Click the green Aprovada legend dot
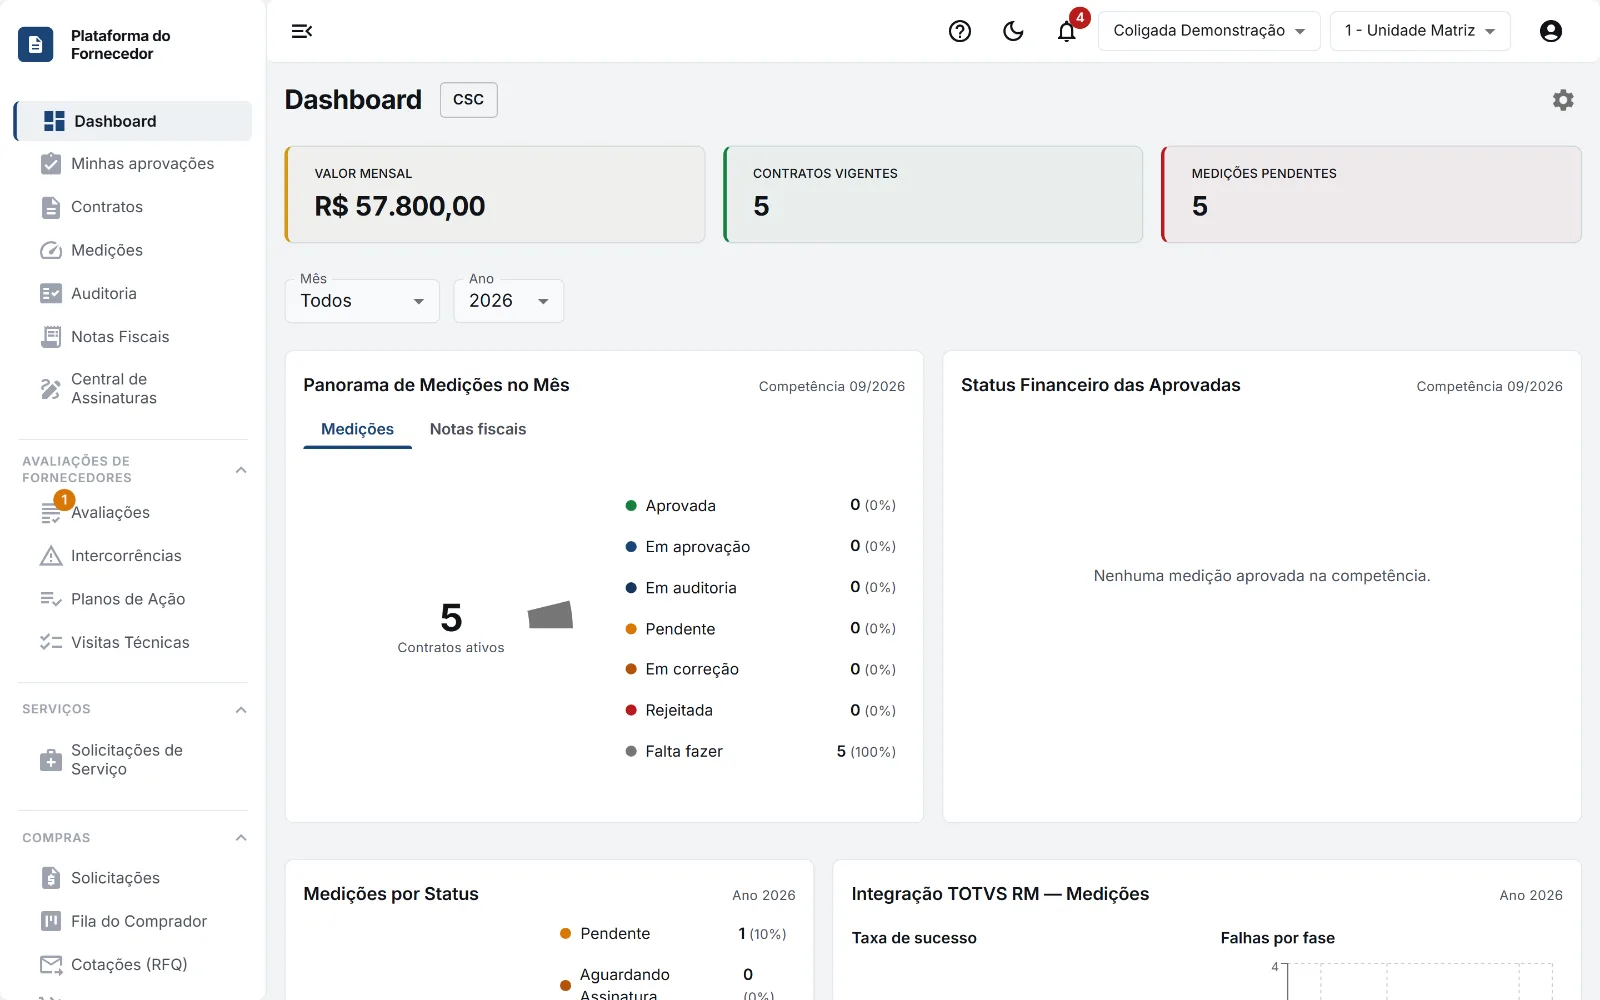The image size is (1600, 1000). pos(631,506)
